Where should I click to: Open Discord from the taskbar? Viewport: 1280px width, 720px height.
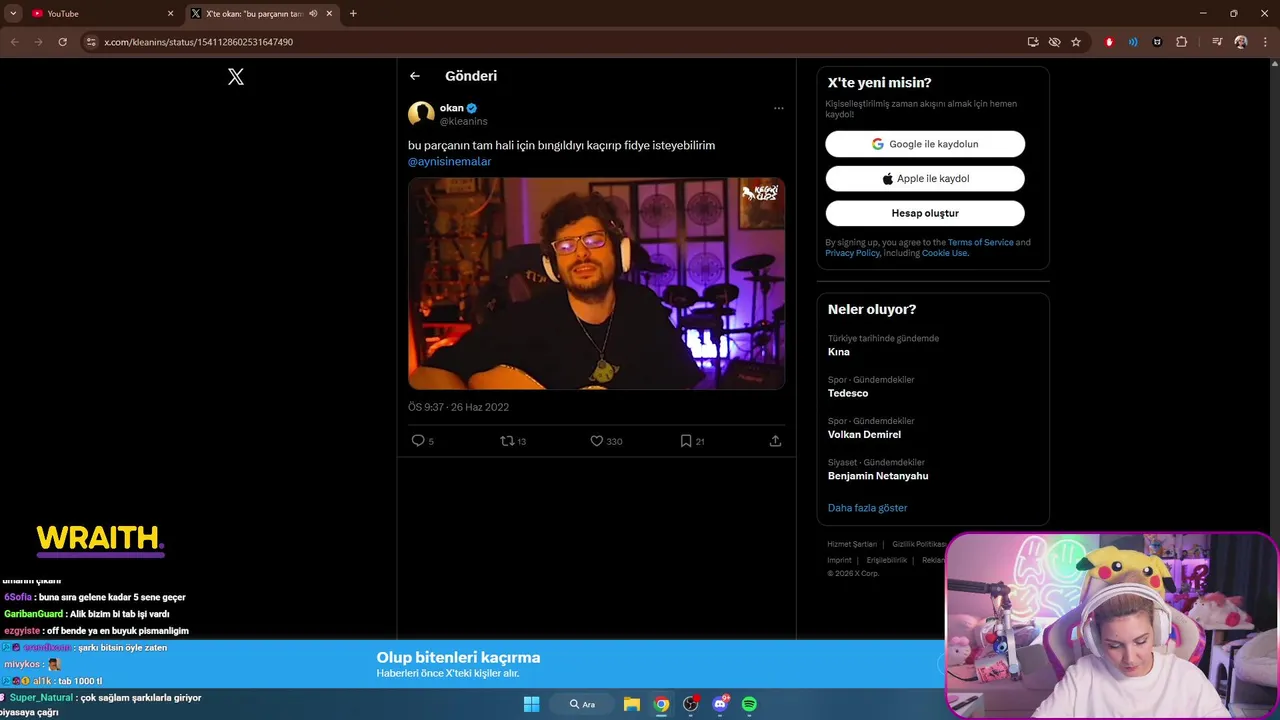point(720,704)
